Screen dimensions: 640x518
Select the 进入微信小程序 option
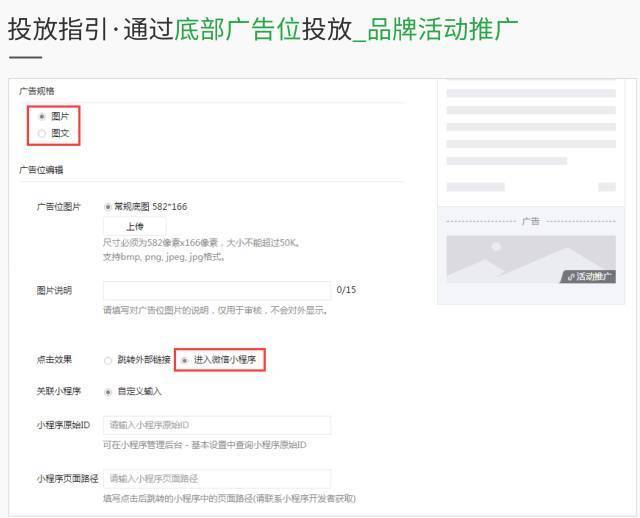(x=184, y=360)
